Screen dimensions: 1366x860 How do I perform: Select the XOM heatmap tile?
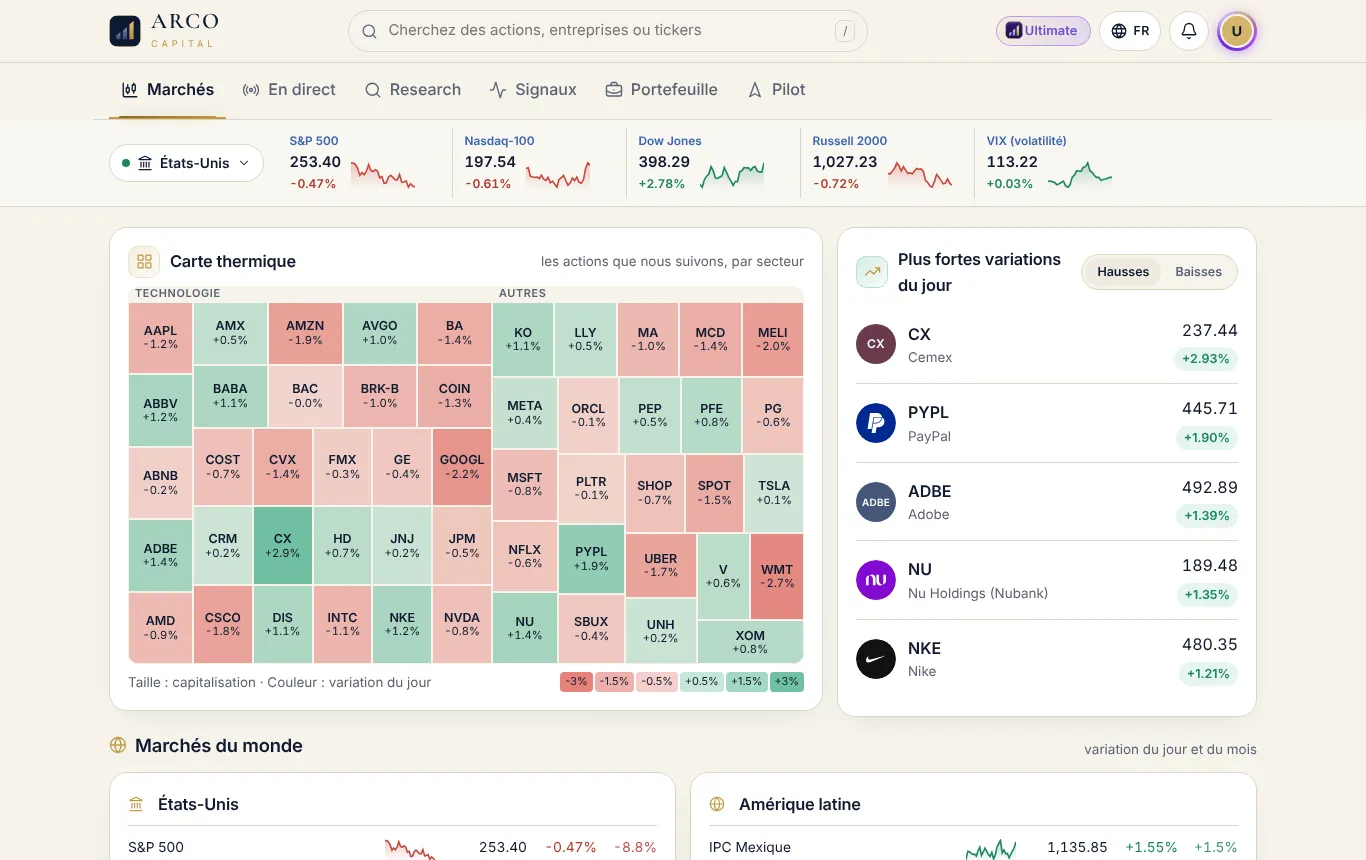(x=750, y=642)
